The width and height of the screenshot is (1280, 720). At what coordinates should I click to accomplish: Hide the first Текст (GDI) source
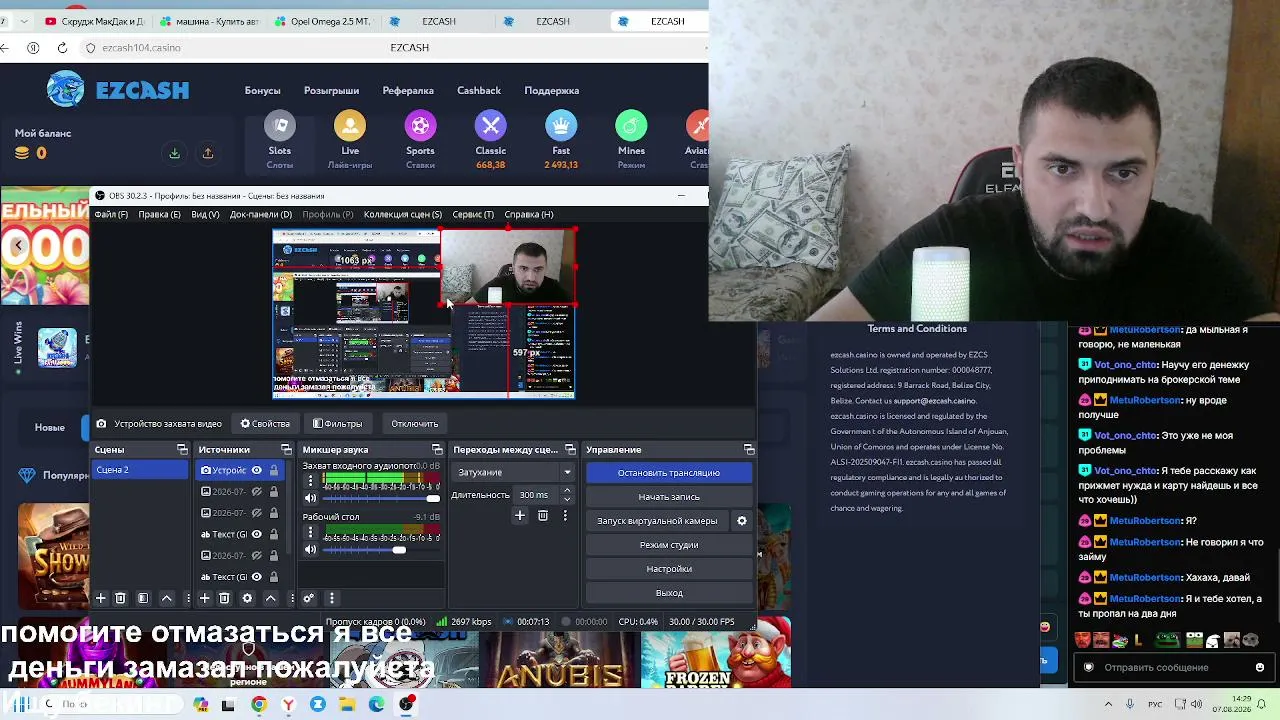coord(257,534)
